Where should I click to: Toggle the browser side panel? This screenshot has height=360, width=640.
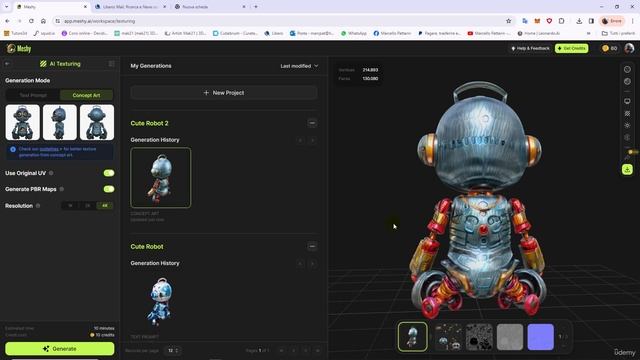pos(591,21)
